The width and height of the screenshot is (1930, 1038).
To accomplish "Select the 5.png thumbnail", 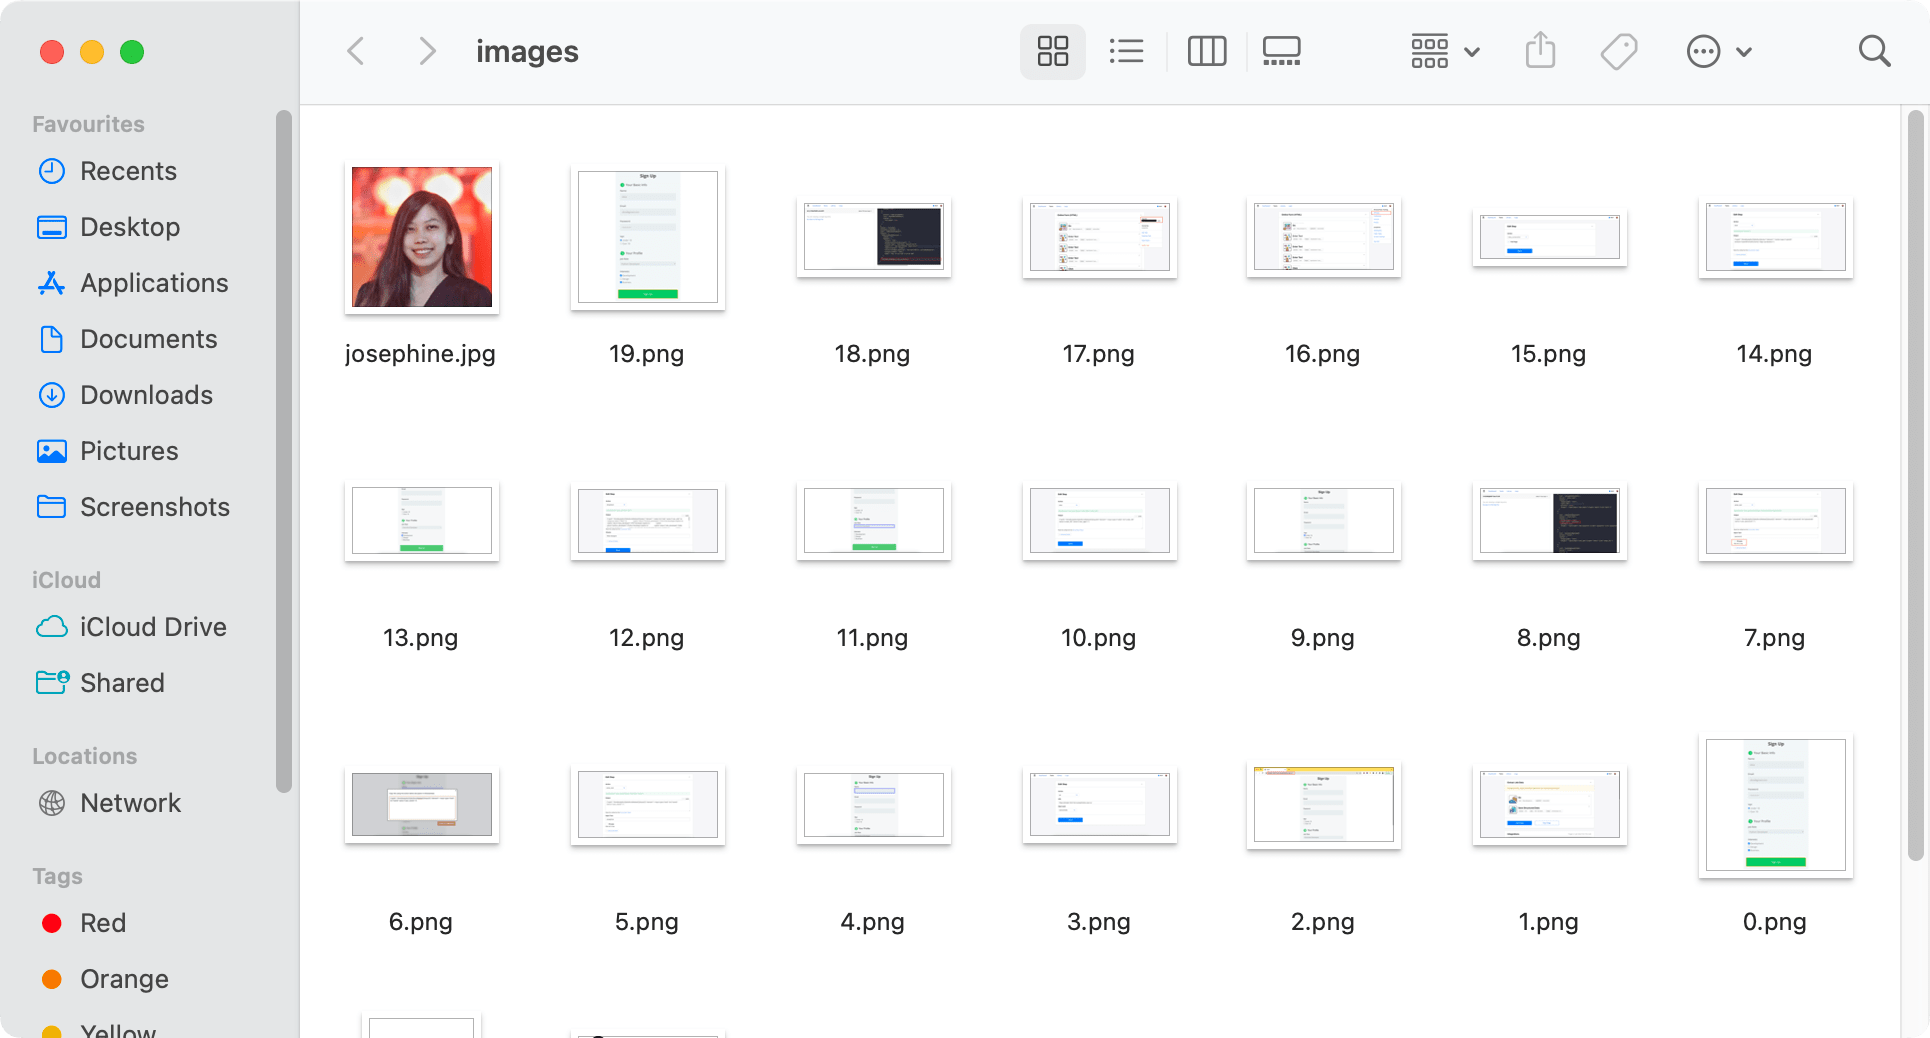I will [x=648, y=805].
